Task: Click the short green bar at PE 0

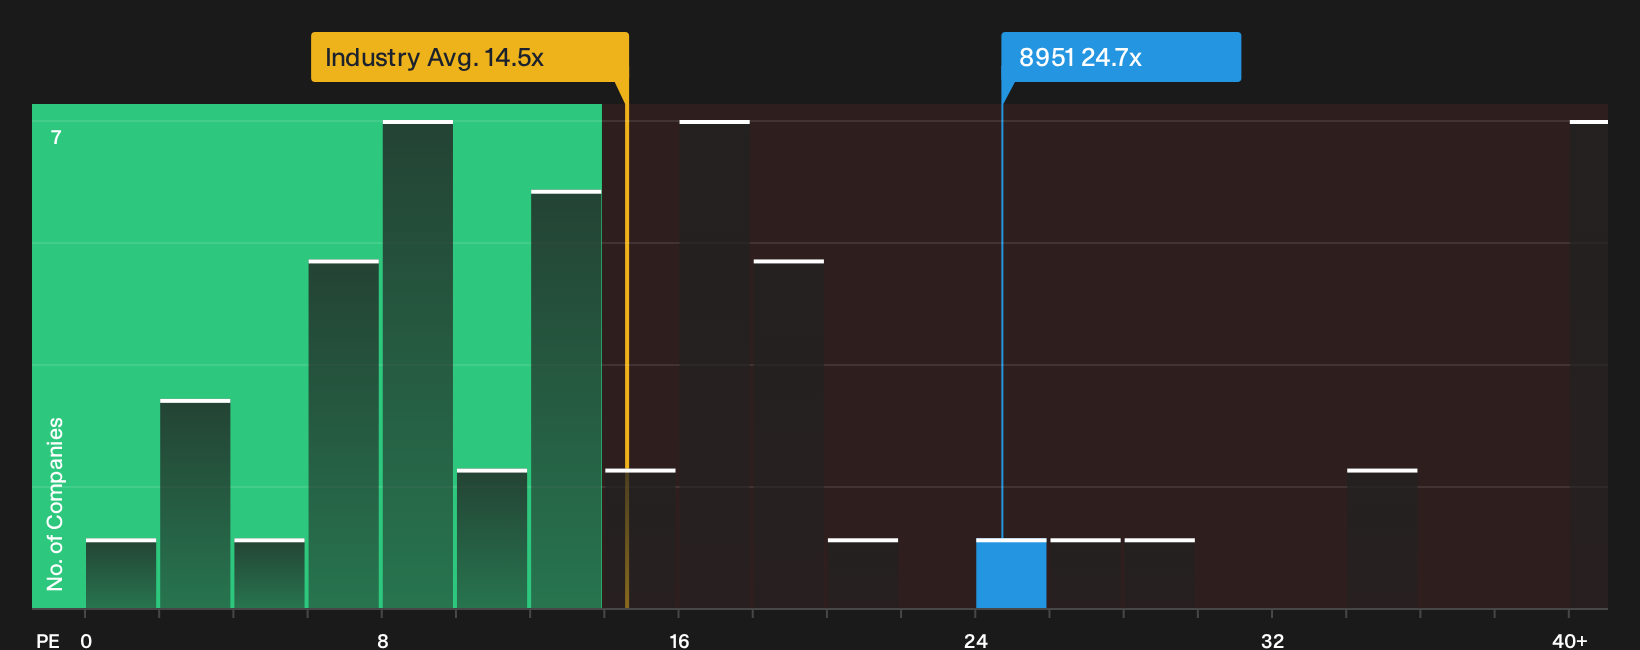Action: pos(121,574)
